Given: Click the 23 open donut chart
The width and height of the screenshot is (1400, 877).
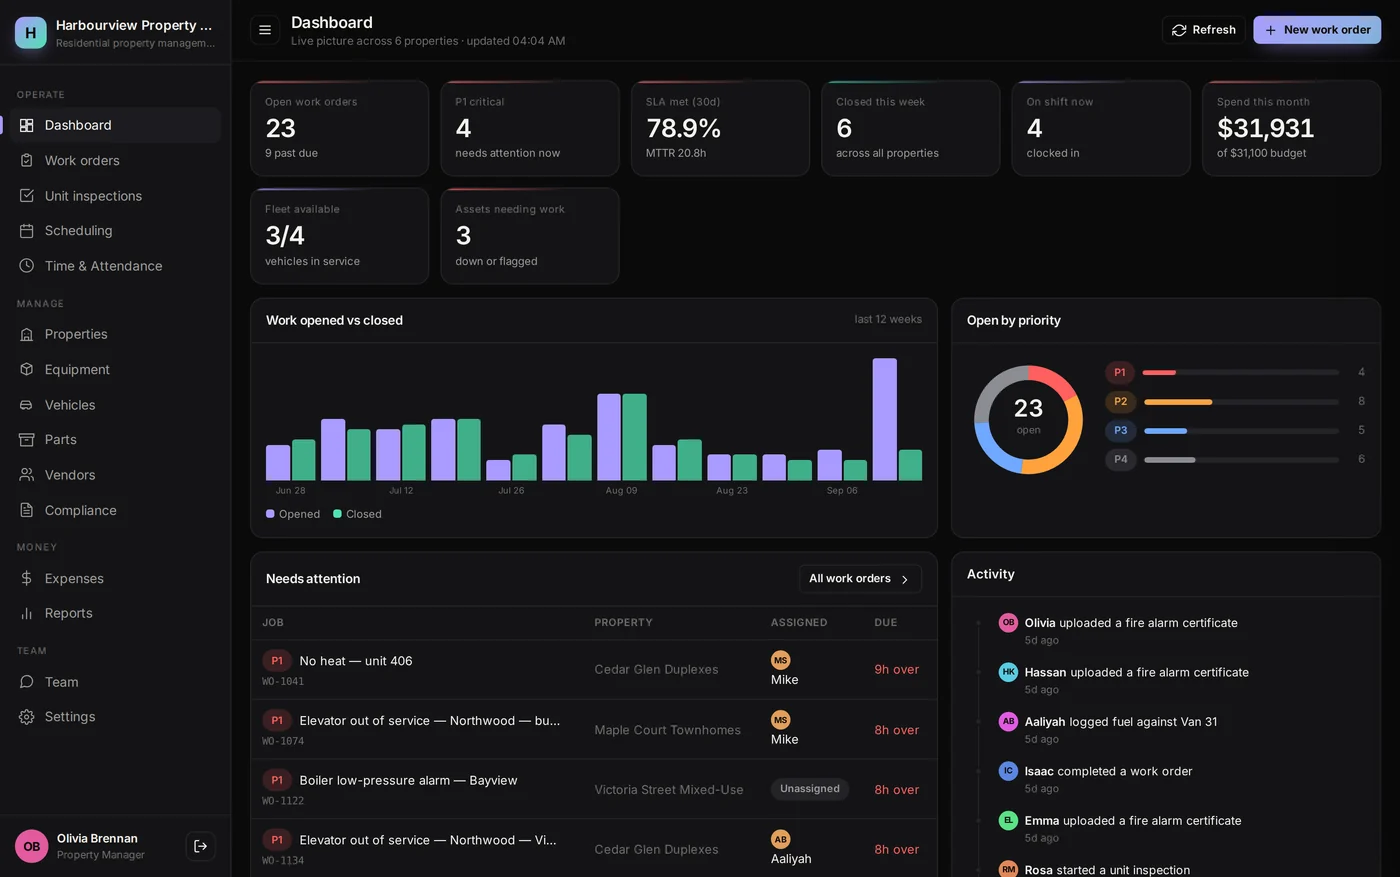Looking at the screenshot, I should 1028,419.
